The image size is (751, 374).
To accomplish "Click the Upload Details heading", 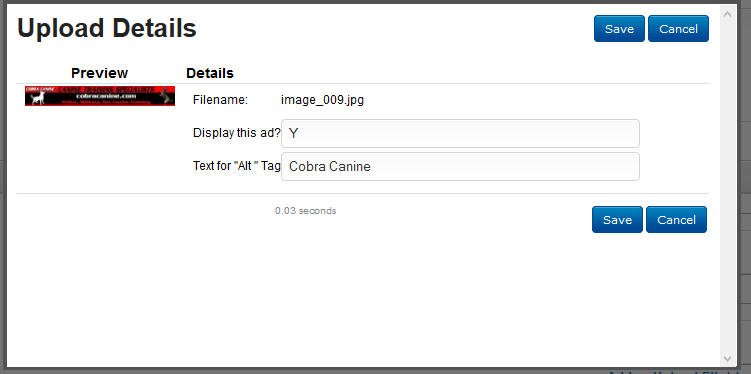I will tap(107, 29).
